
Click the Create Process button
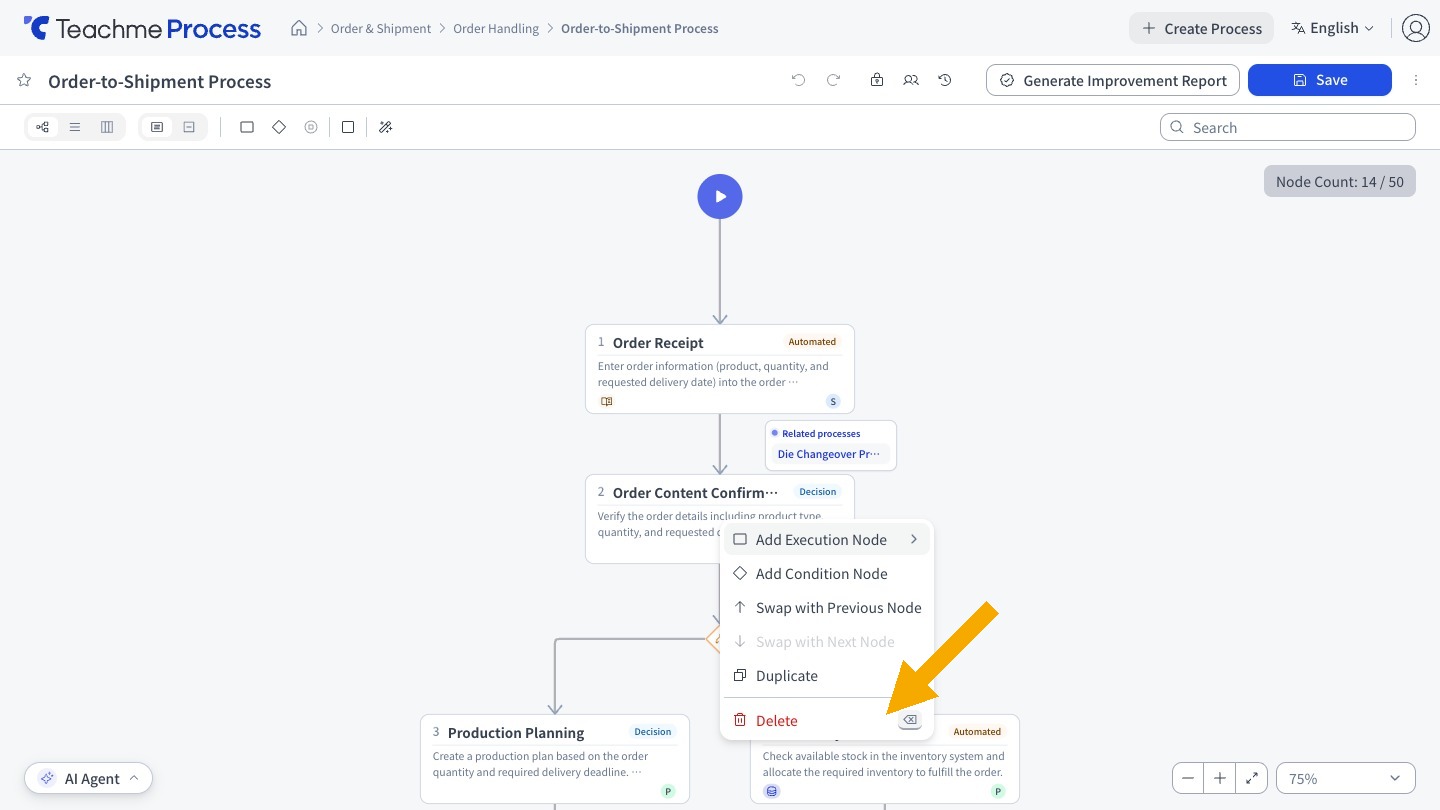tap(1202, 28)
